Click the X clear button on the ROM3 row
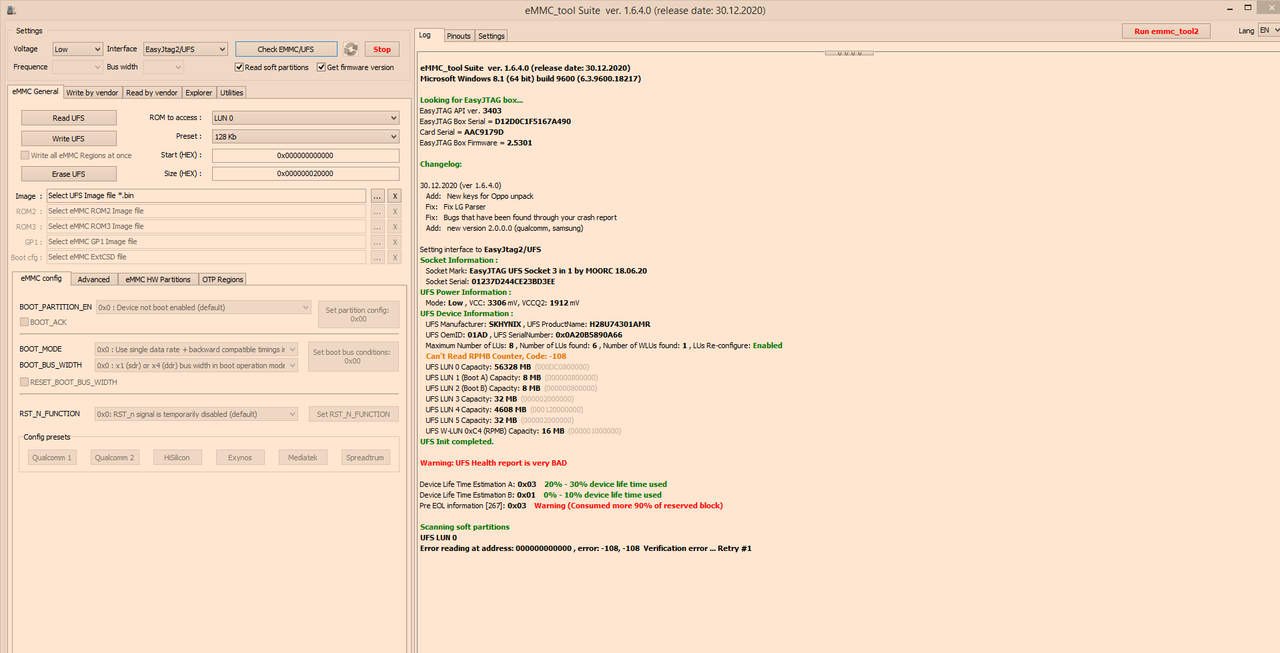Image resolution: width=1280 pixels, height=653 pixels. tap(394, 226)
